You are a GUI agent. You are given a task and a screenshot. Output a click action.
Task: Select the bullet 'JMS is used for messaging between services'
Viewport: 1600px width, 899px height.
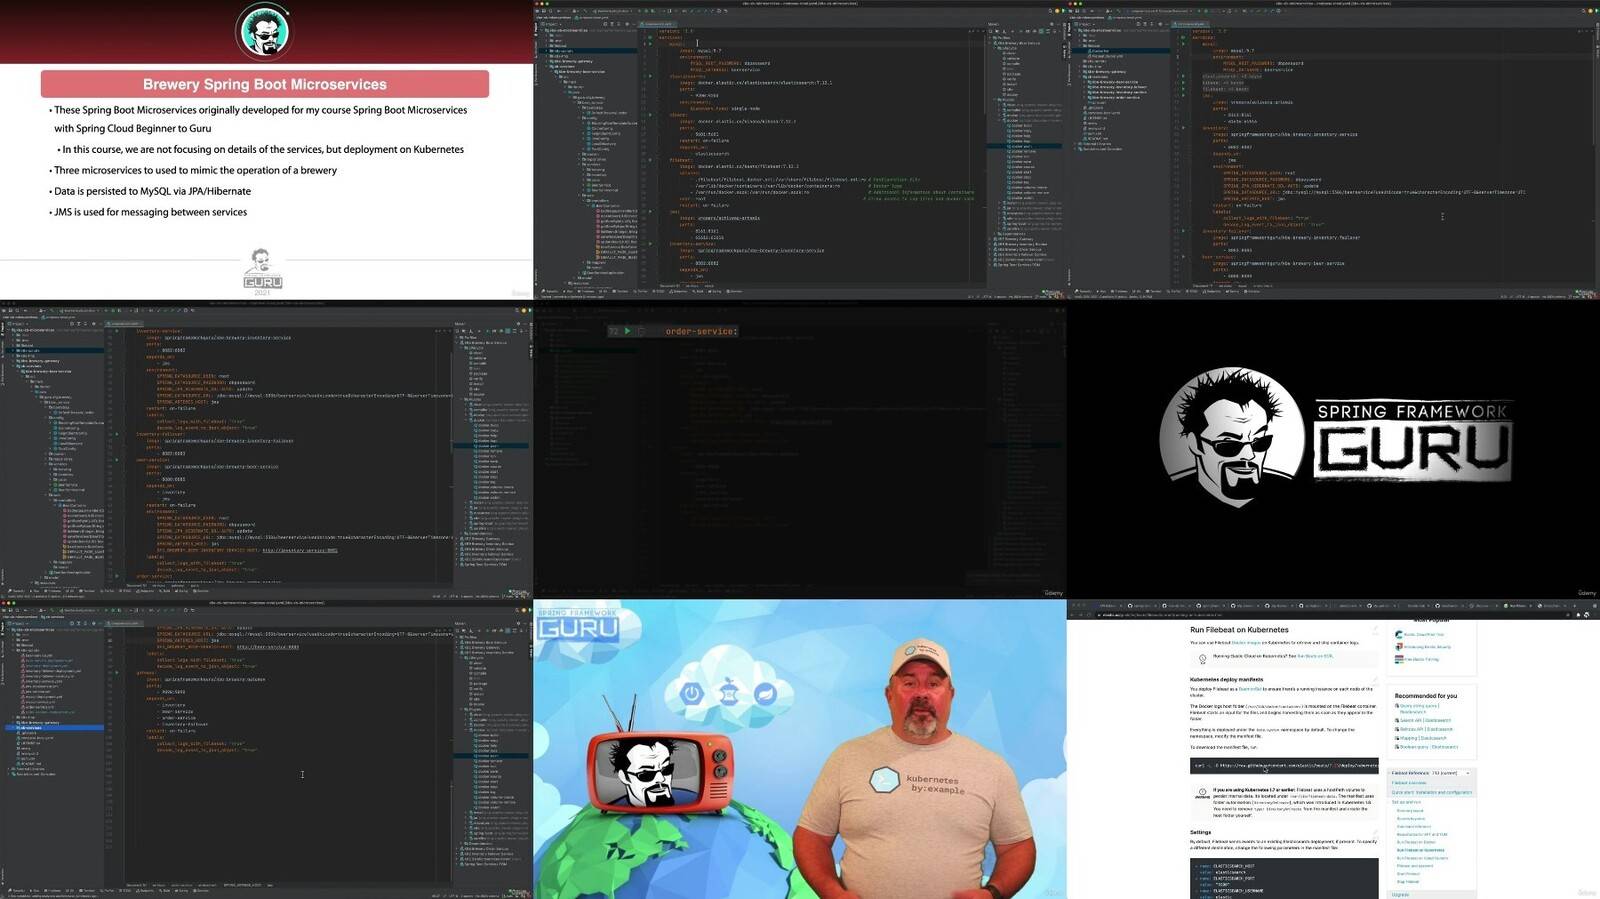coord(148,212)
